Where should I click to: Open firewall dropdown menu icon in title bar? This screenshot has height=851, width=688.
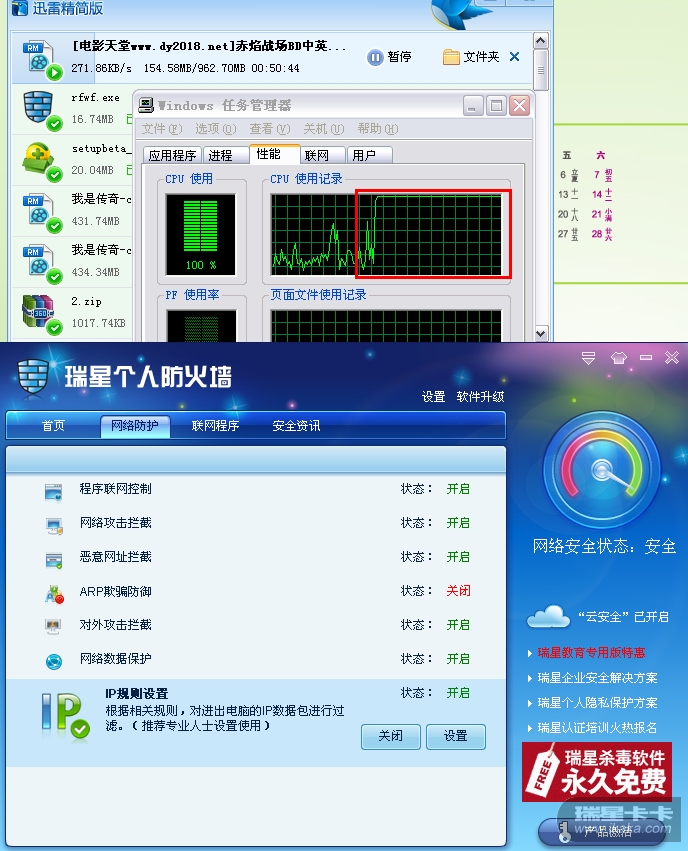pos(589,358)
